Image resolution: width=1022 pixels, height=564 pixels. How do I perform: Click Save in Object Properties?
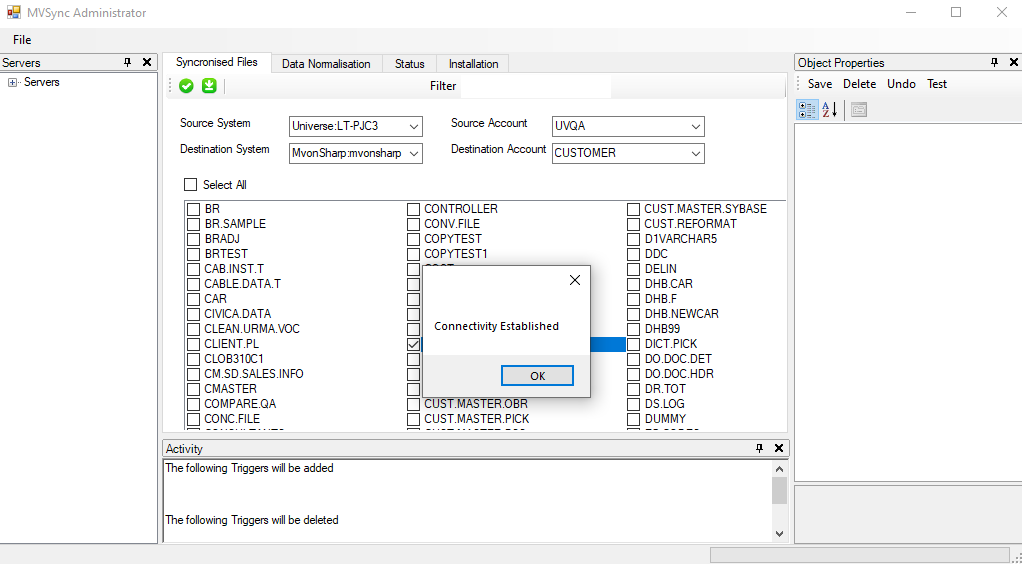pyautogui.click(x=820, y=83)
